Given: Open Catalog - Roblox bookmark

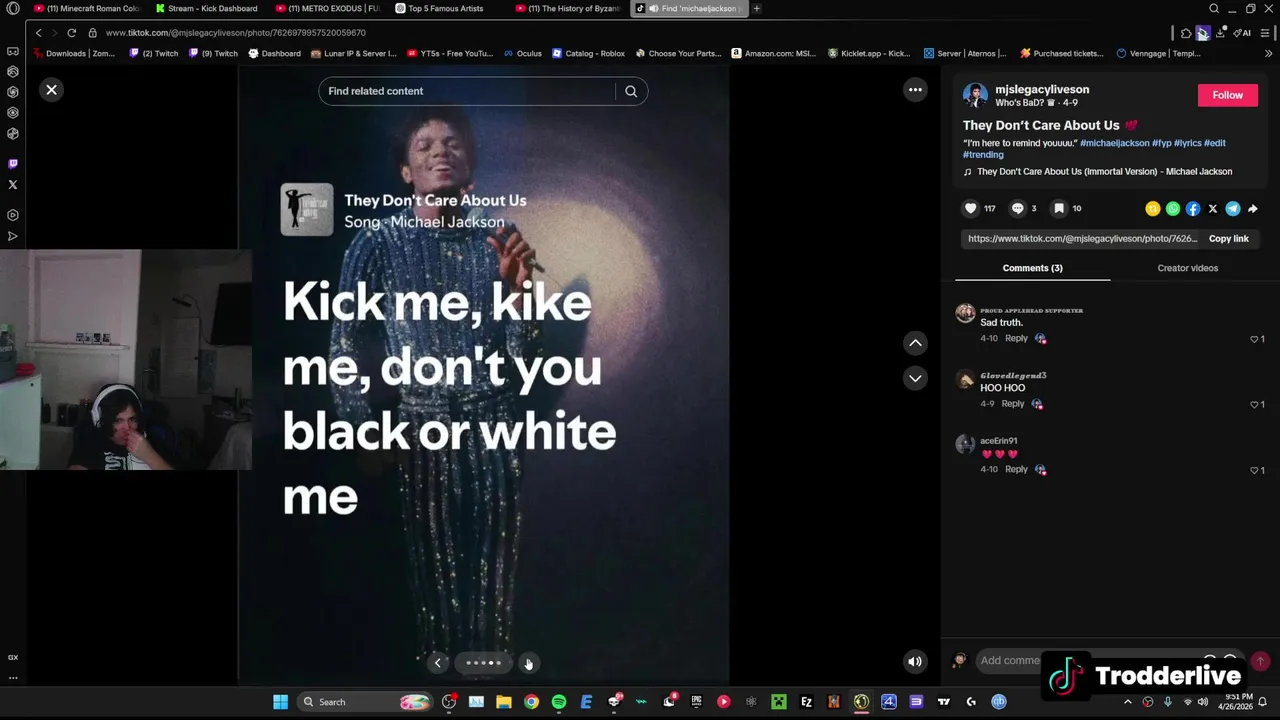Looking at the screenshot, I should [588, 53].
